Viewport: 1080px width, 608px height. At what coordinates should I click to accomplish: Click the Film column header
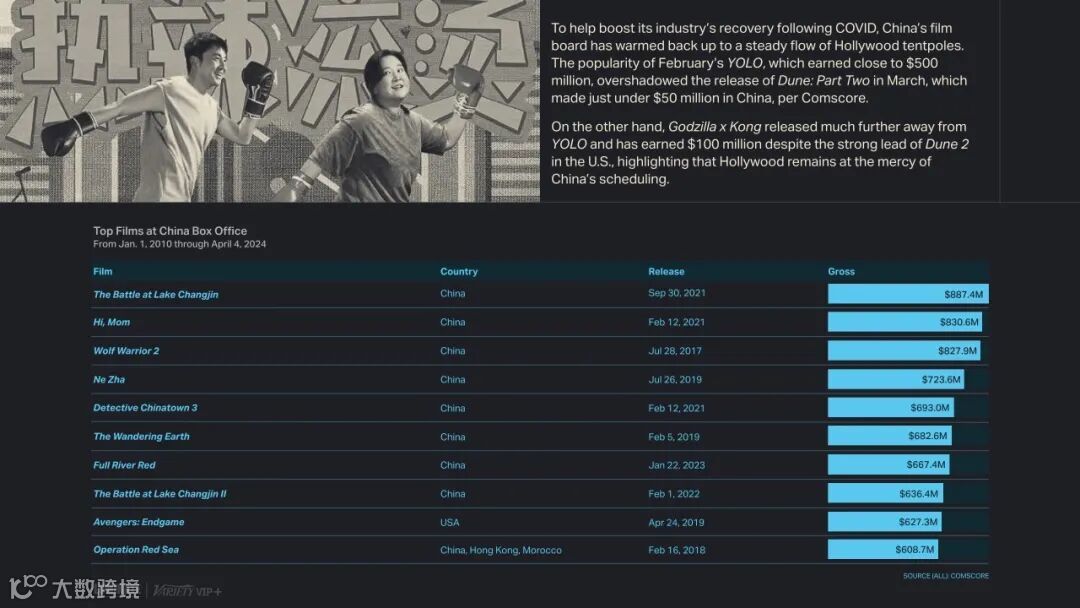103,271
